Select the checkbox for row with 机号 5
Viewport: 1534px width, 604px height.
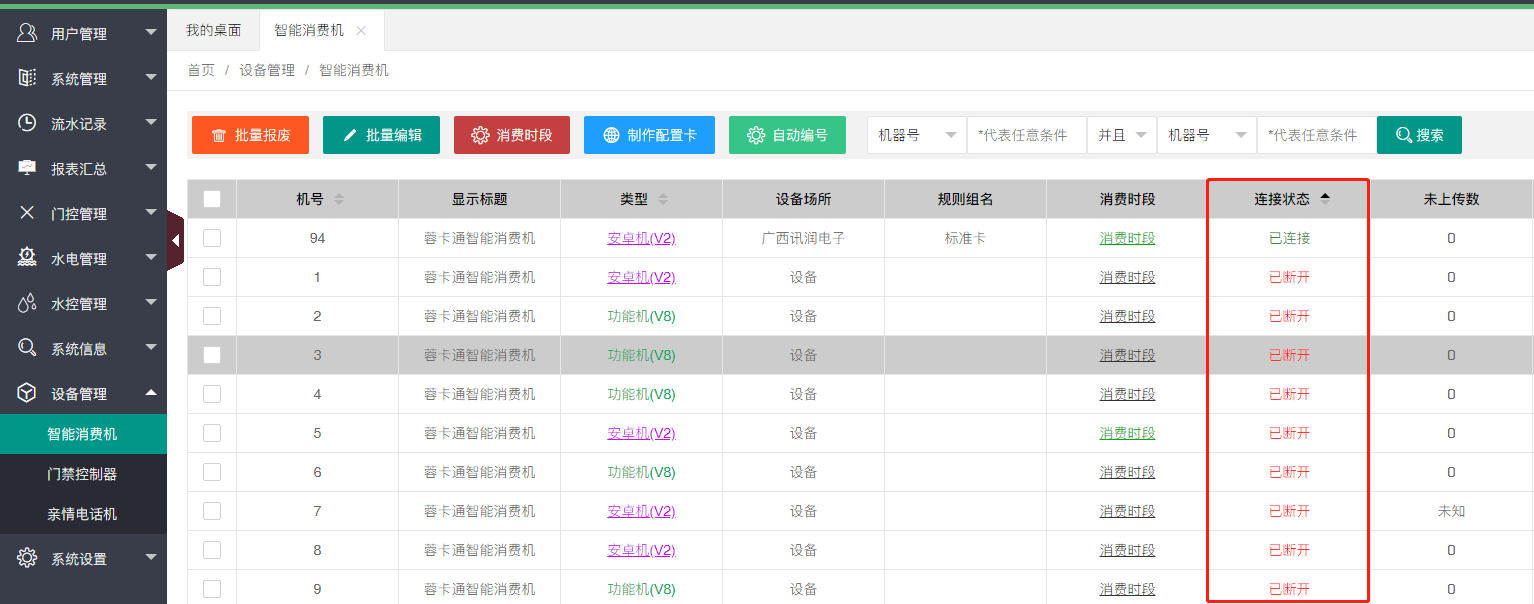point(212,433)
